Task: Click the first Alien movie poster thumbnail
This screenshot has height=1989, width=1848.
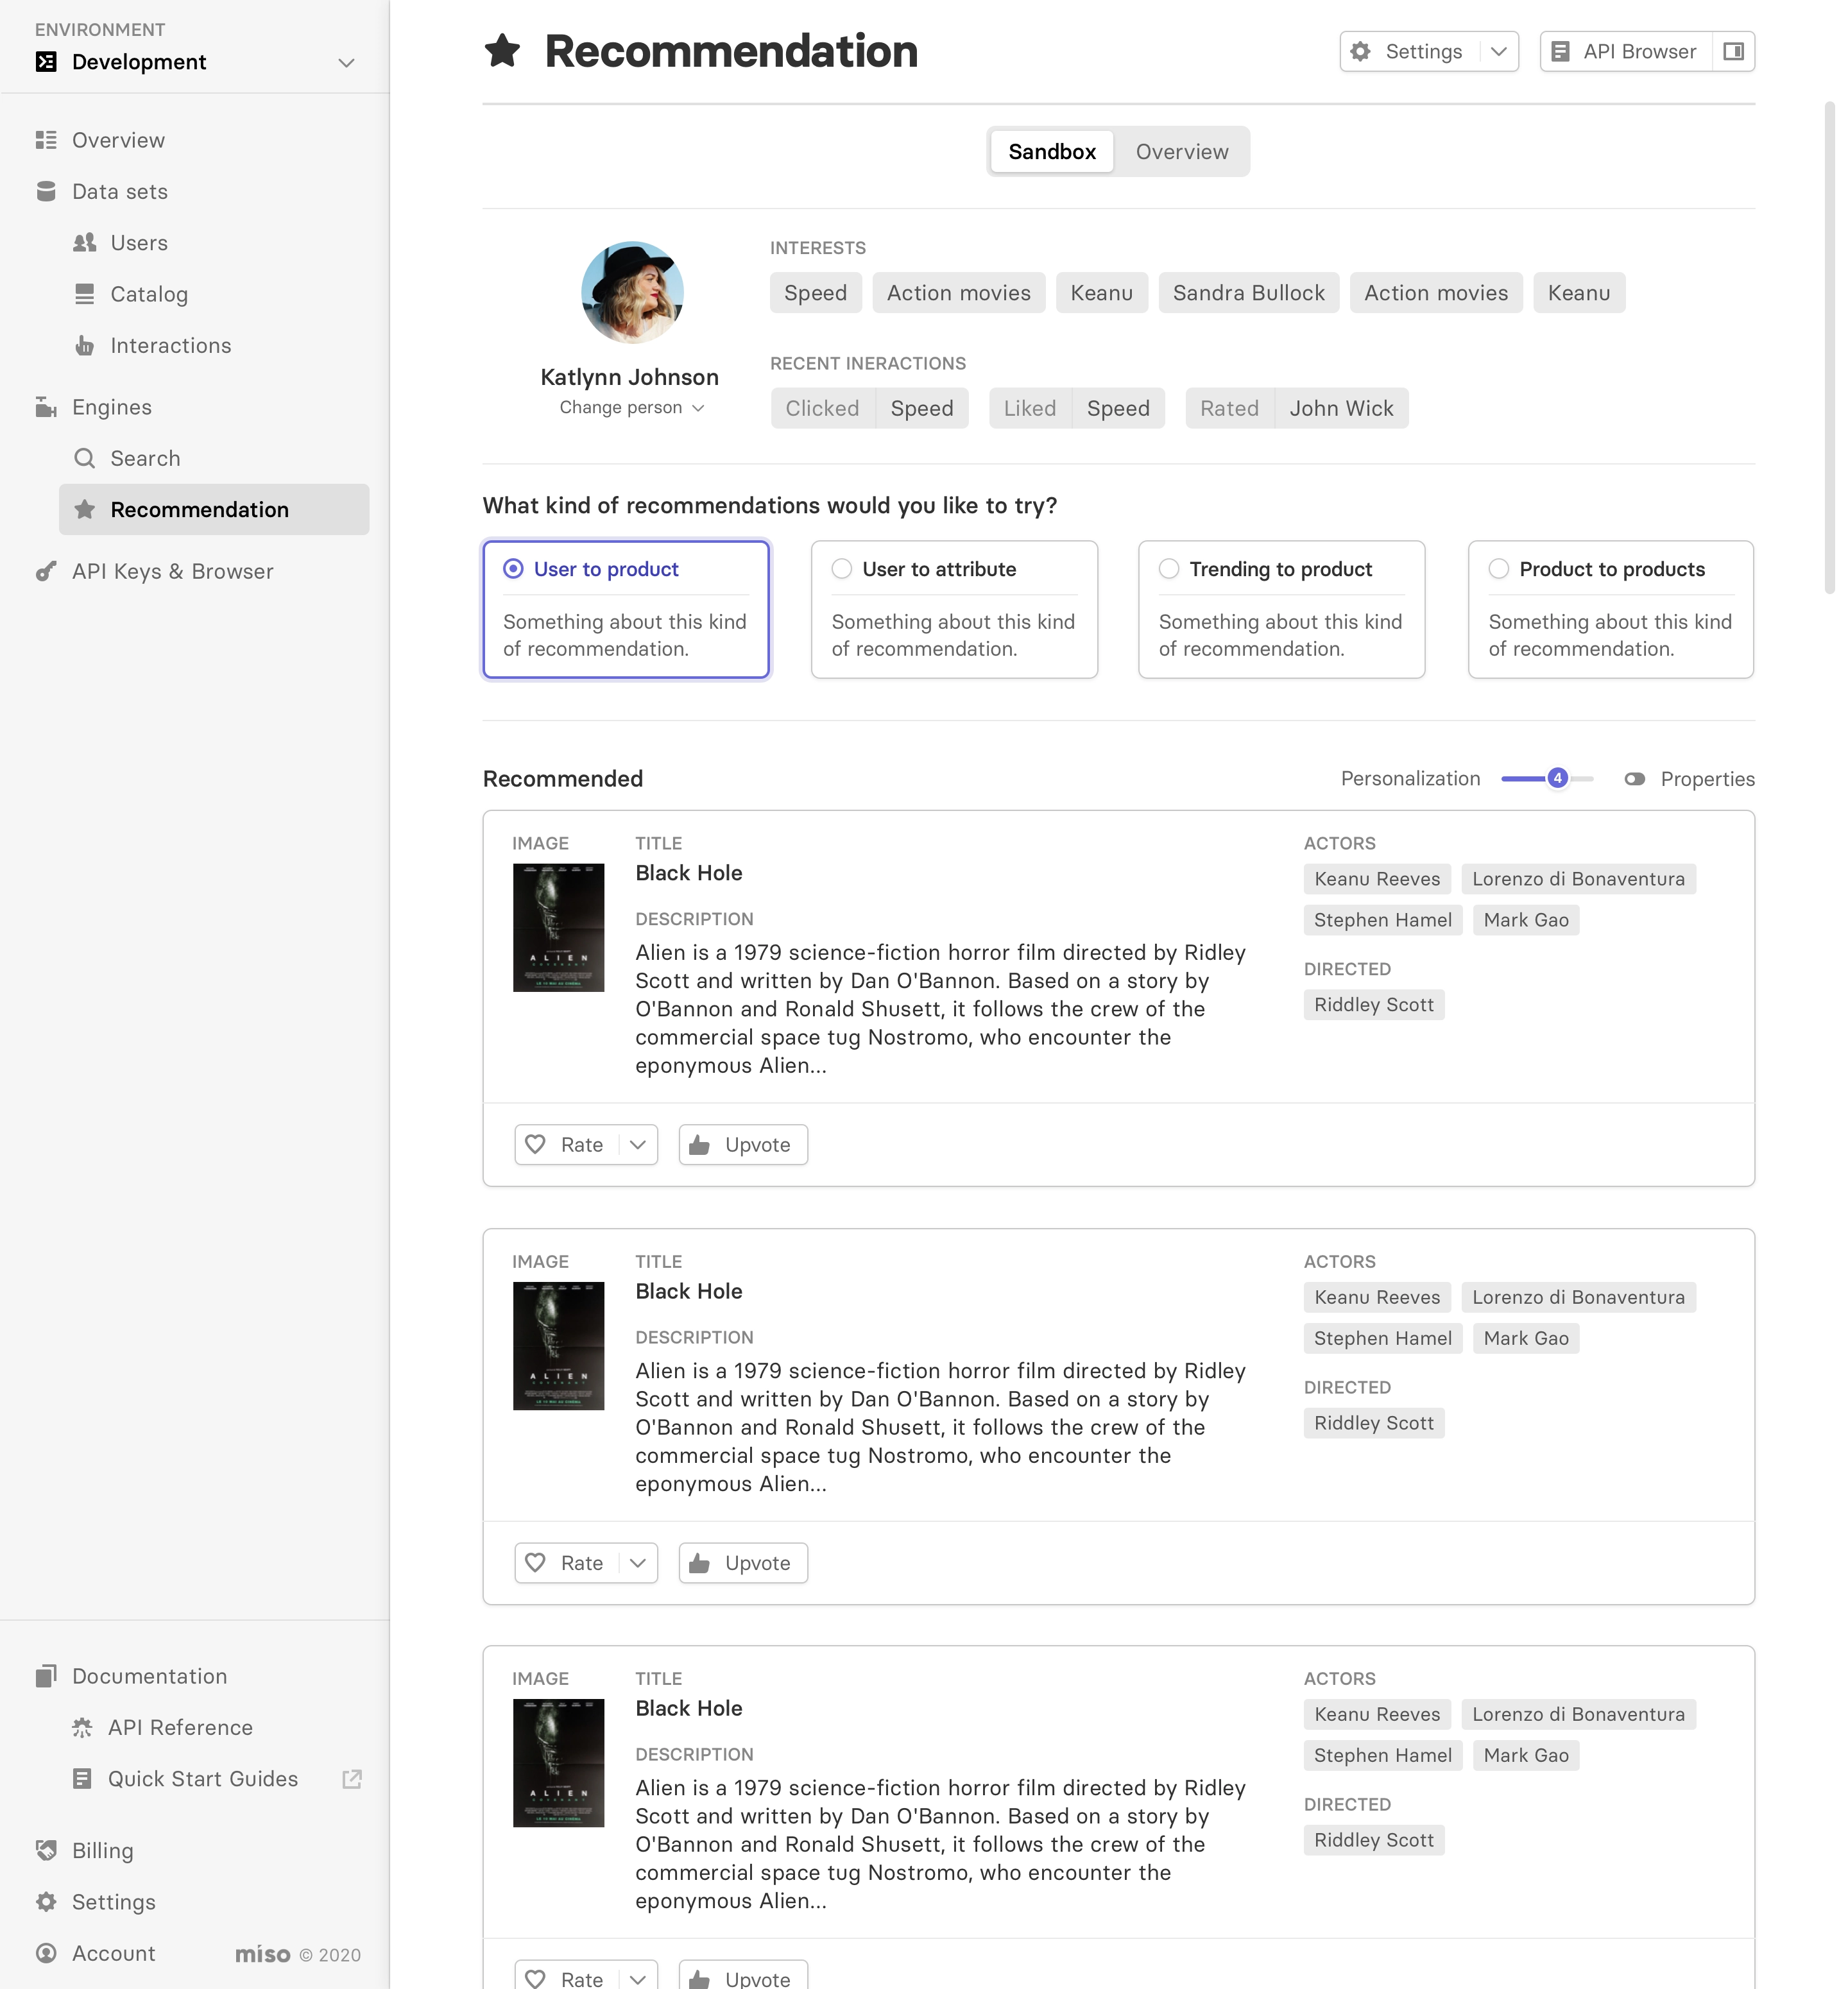Action: [558, 928]
